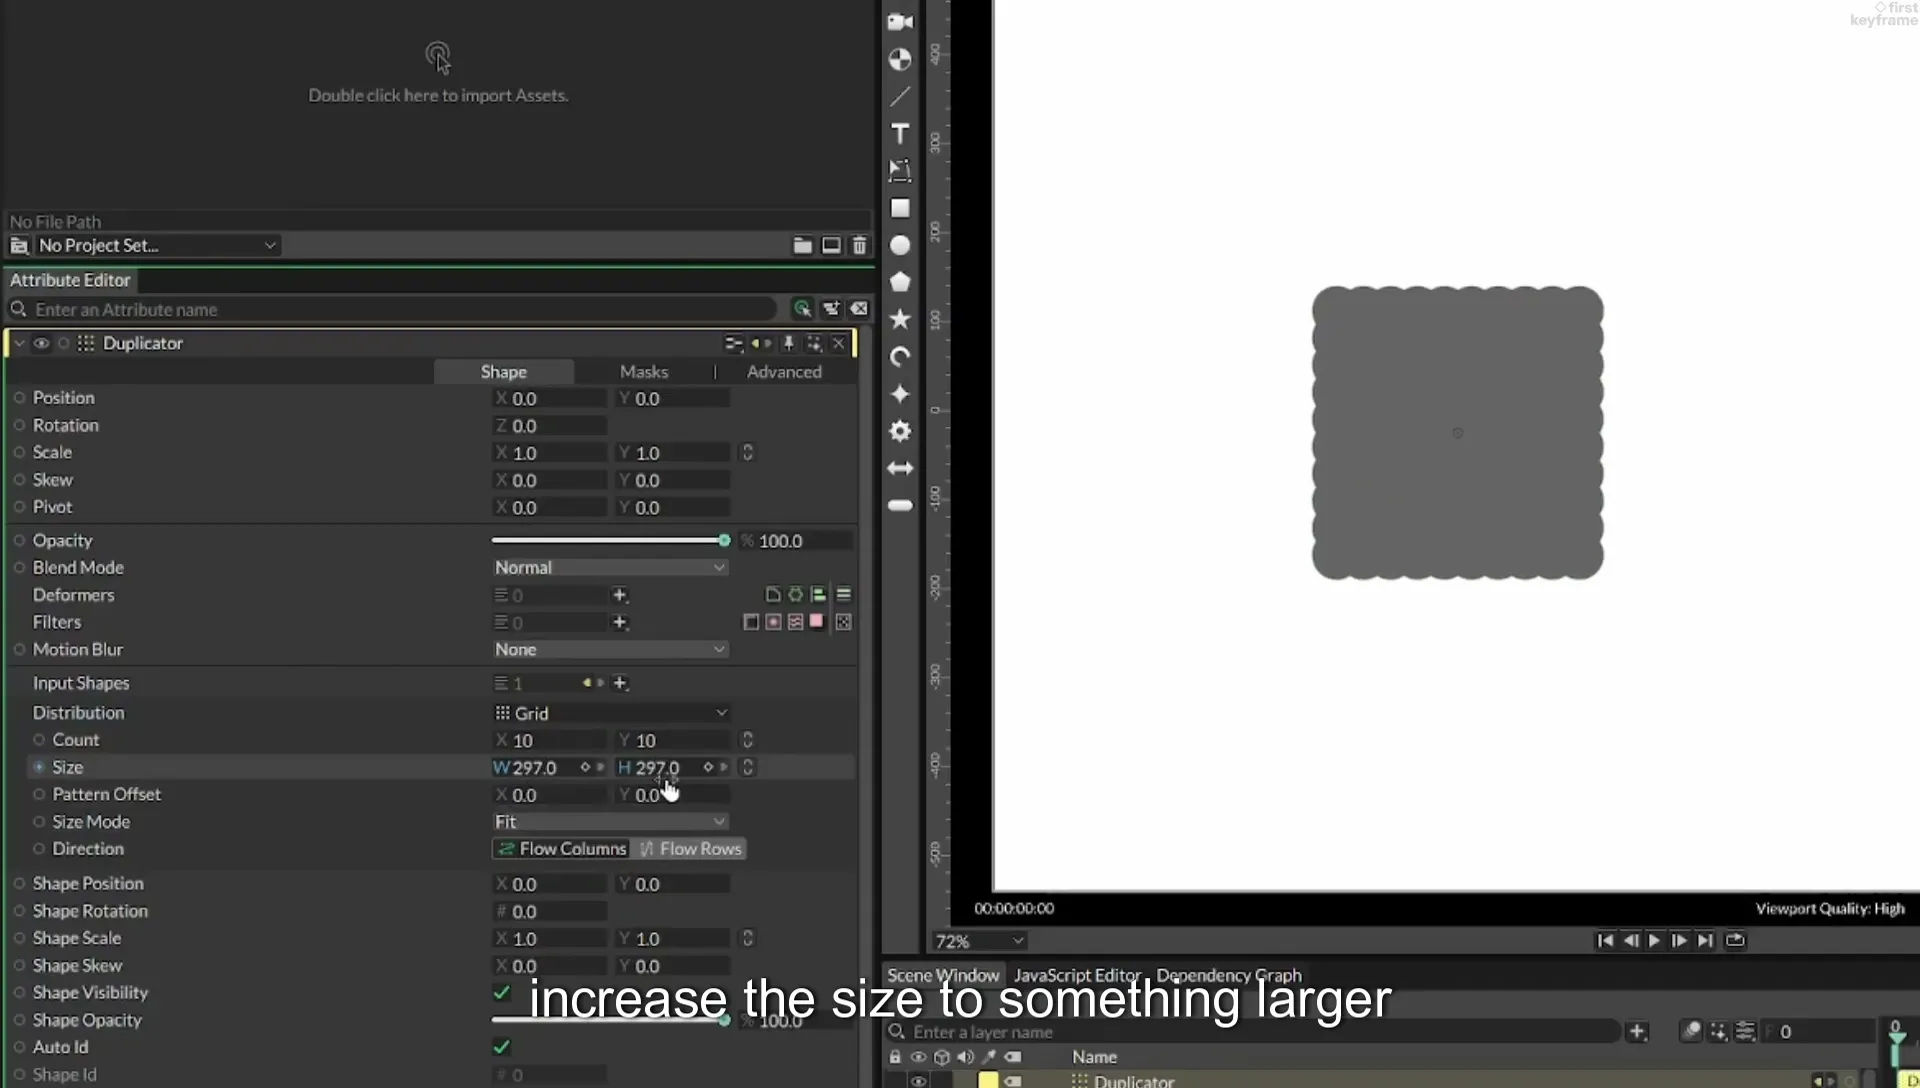Image resolution: width=1920 pixels, height=1088 pixels.
Task: Toggle keyframe circle next to Size
Action: (39, 767)
